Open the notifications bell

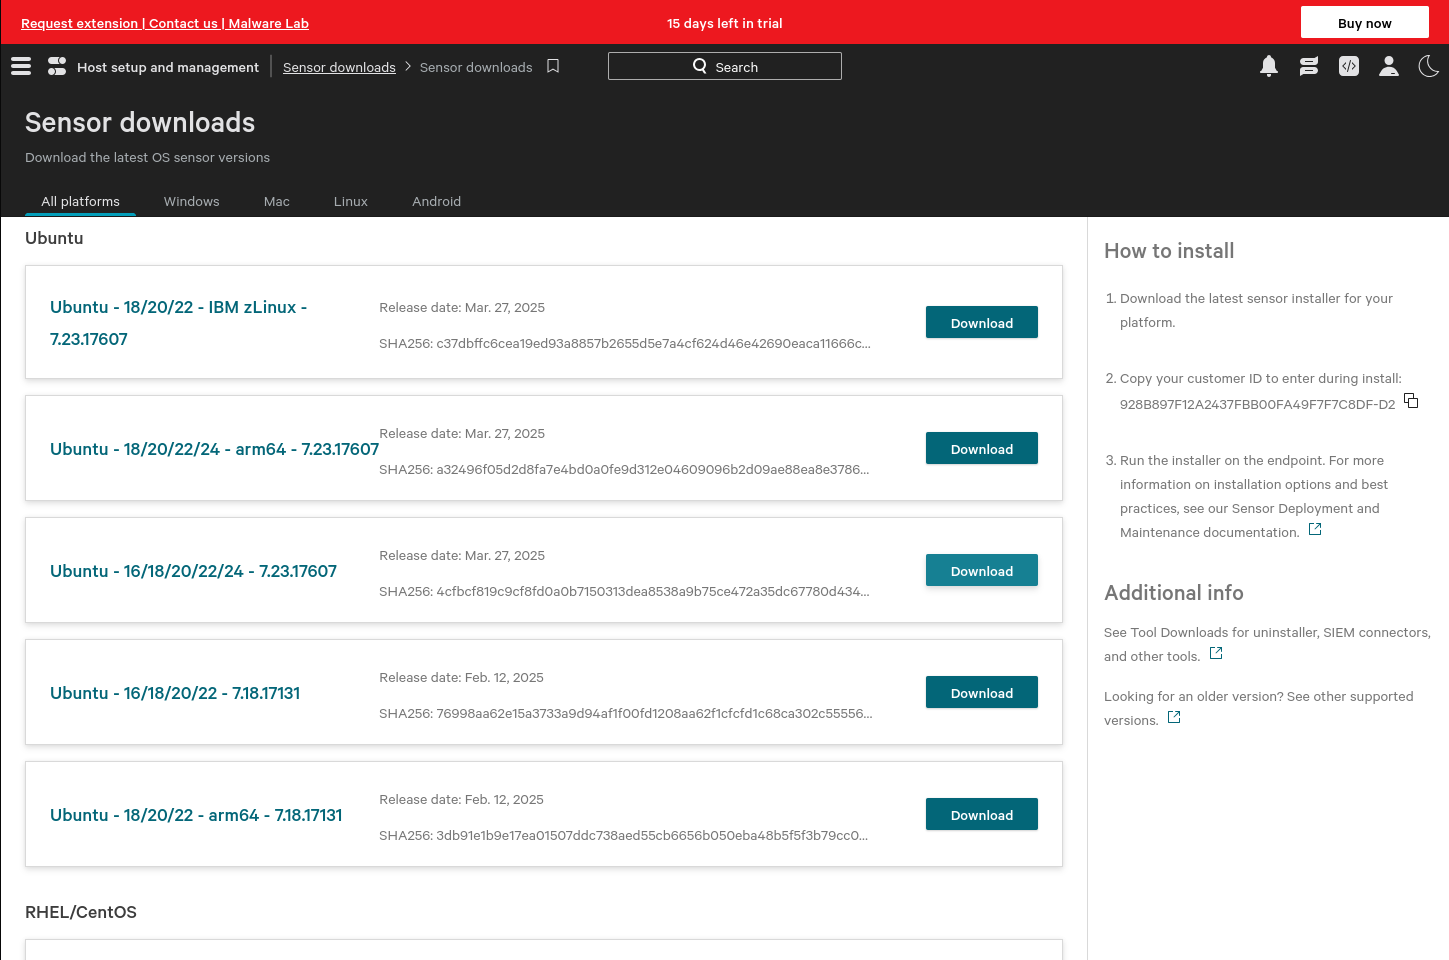(x=1269, y=67)
